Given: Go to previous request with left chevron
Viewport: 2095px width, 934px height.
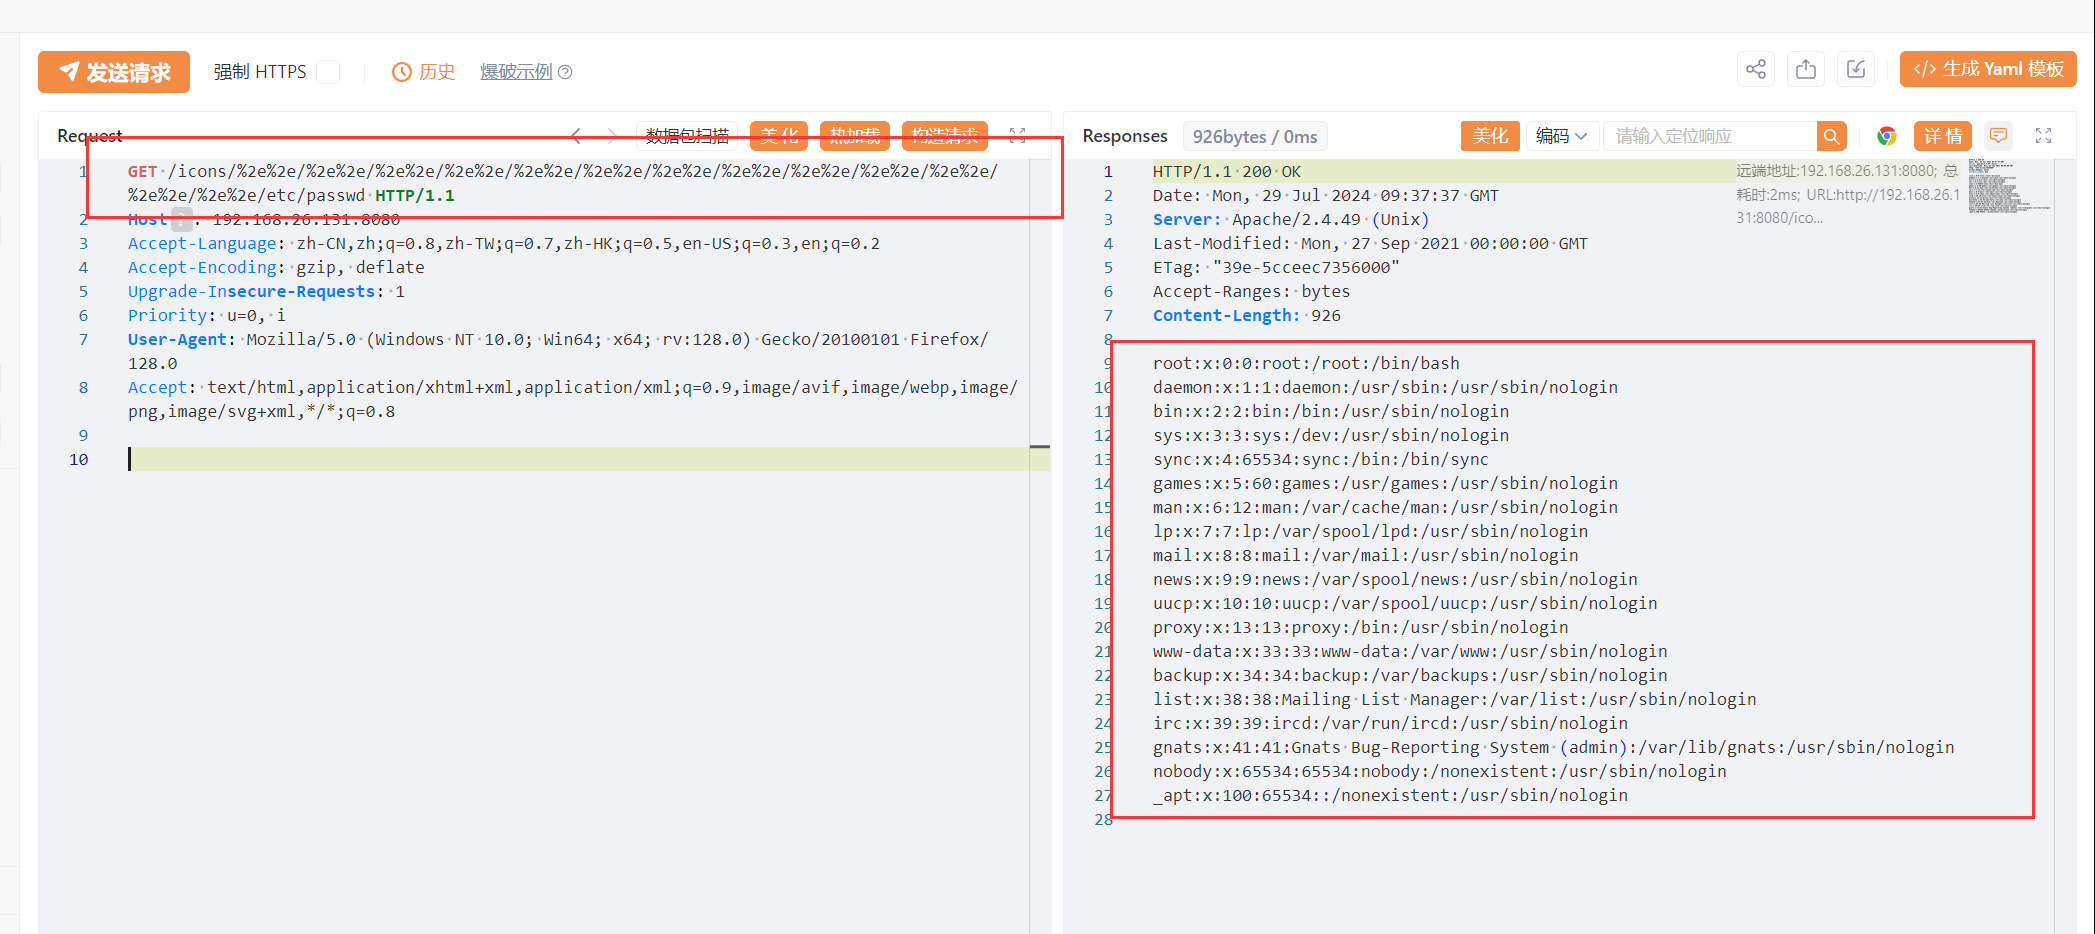Looking at the screenshot, I should pos(576,136).
